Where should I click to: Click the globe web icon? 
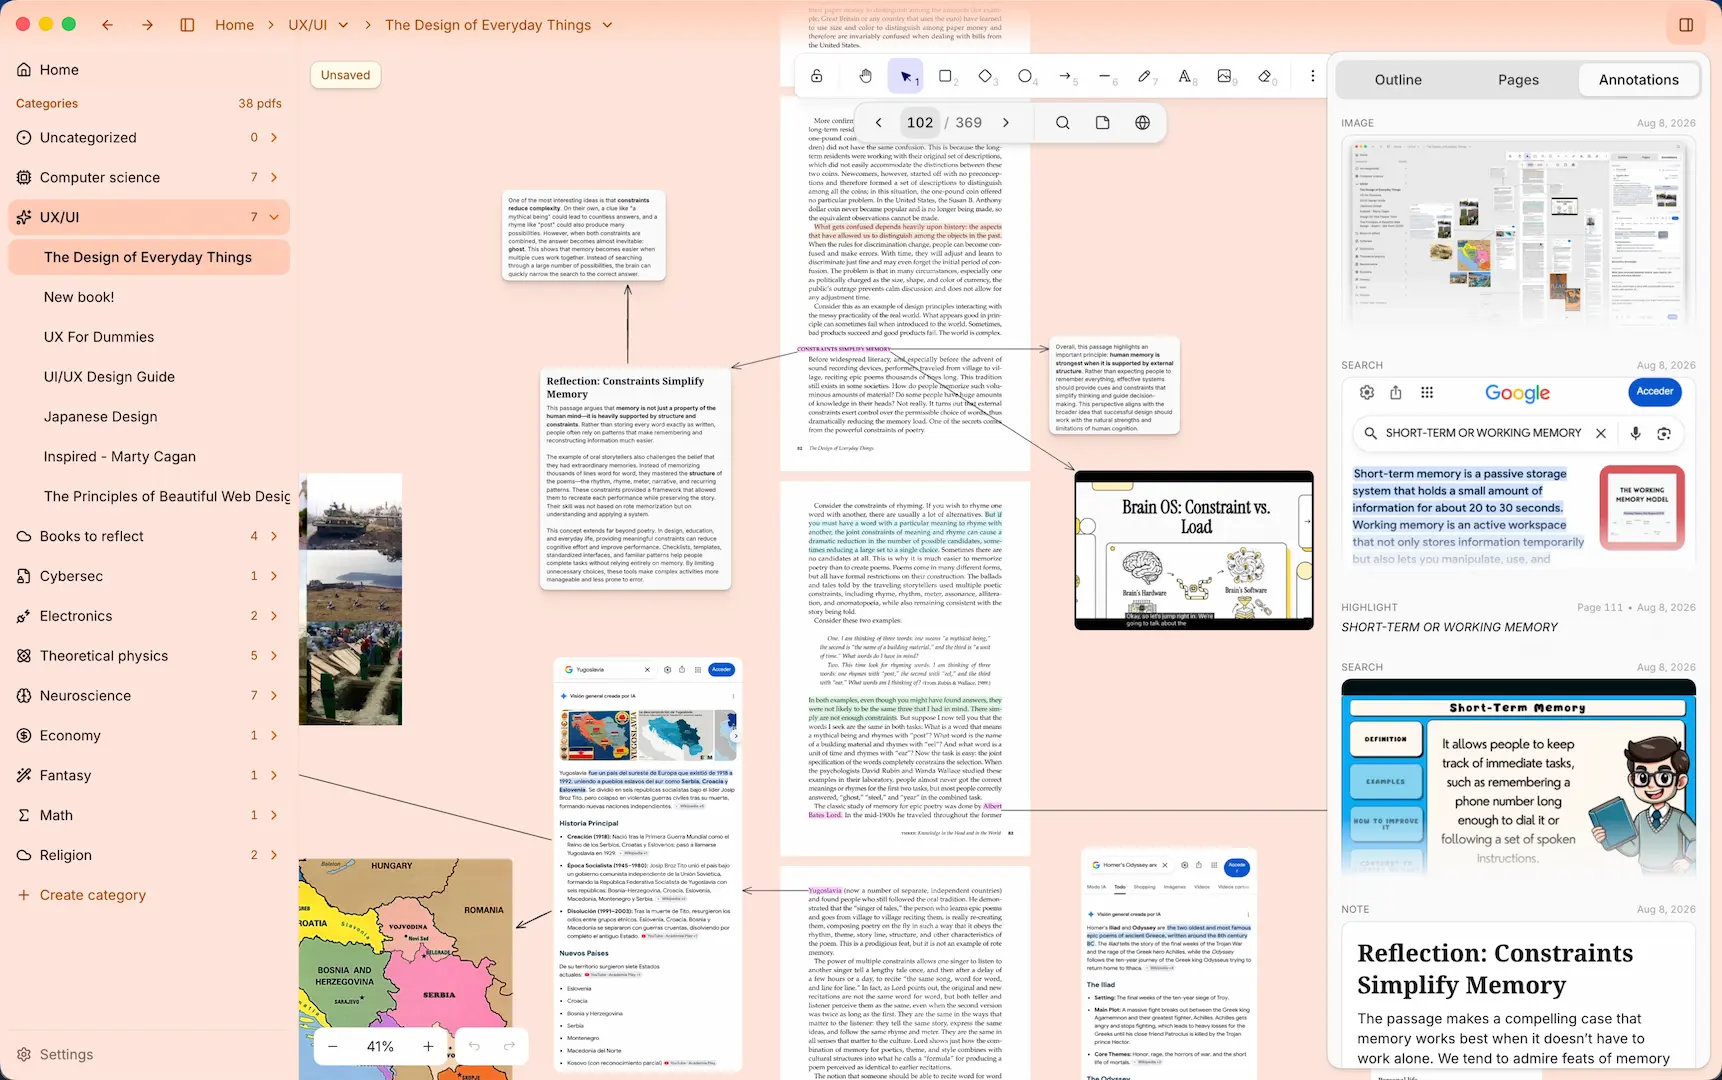coord(1143,122)
